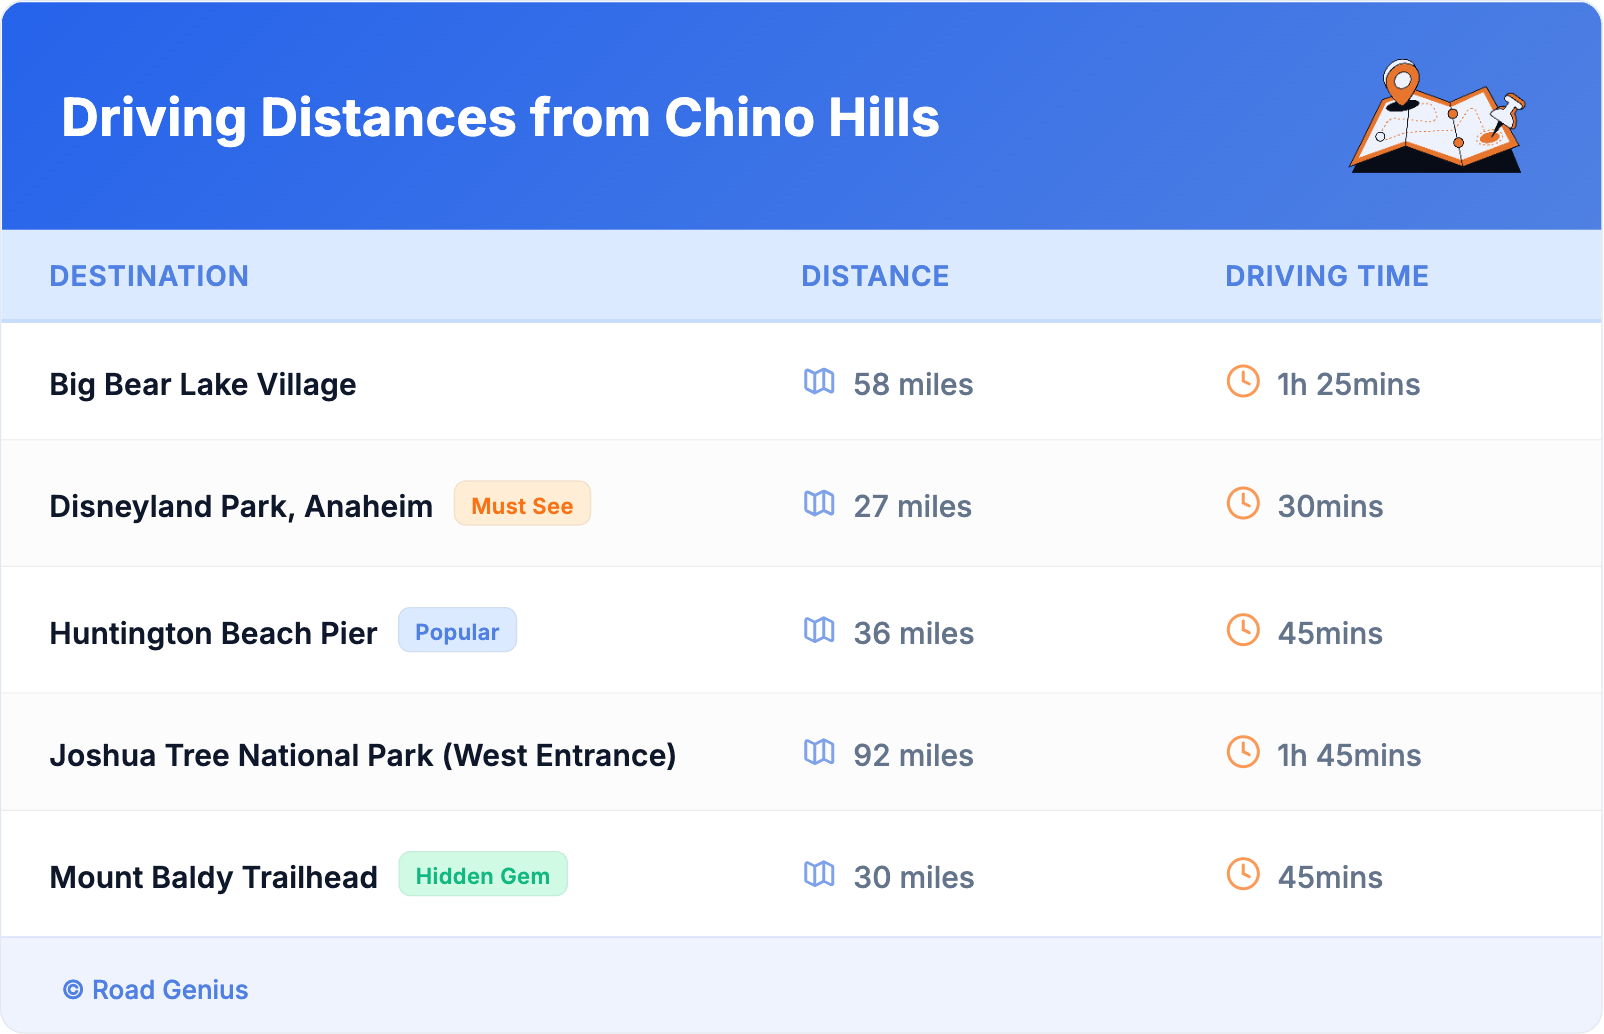
Task: Click the clock icon beside 1h 25mins
Action: click(x=1243, y=381)
